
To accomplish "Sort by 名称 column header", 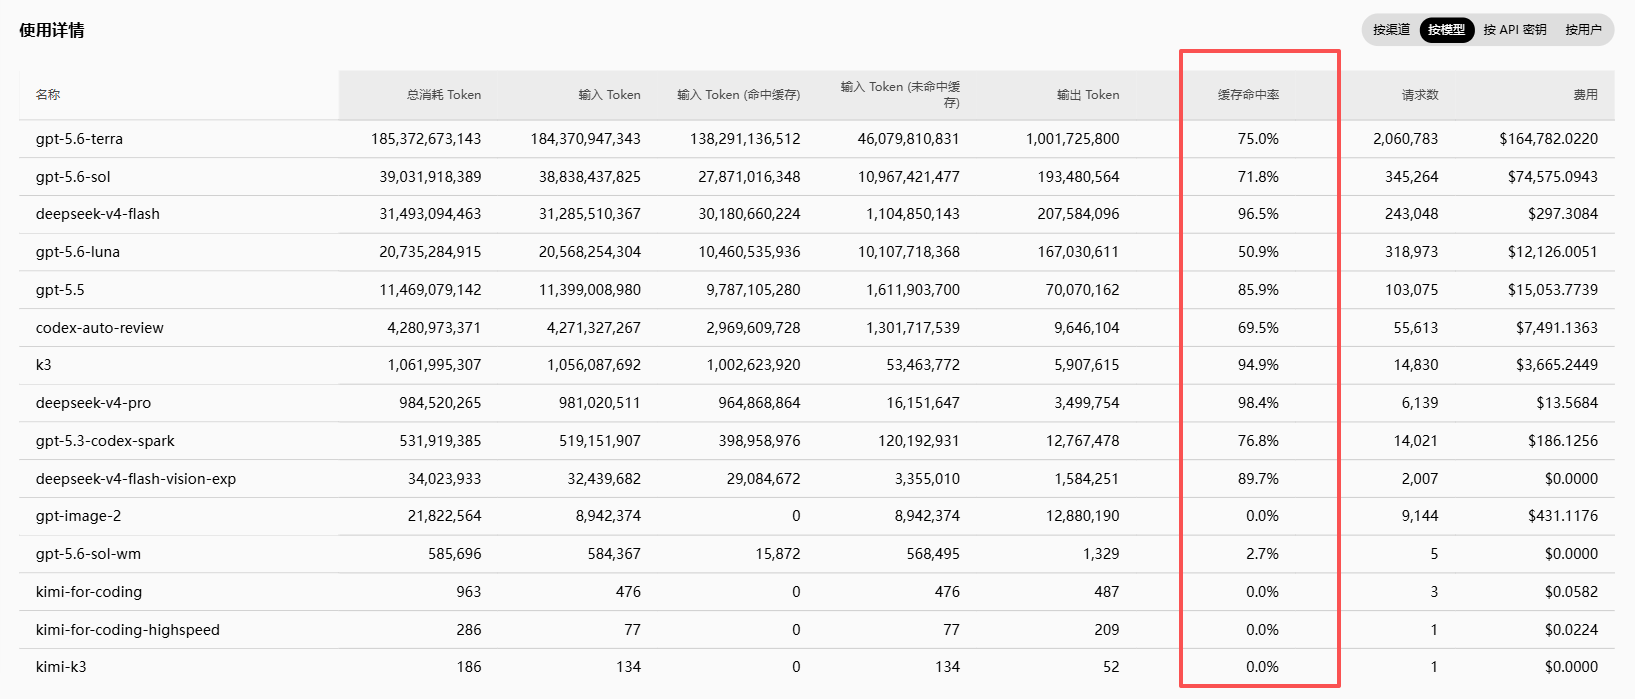I will (48, 95).
